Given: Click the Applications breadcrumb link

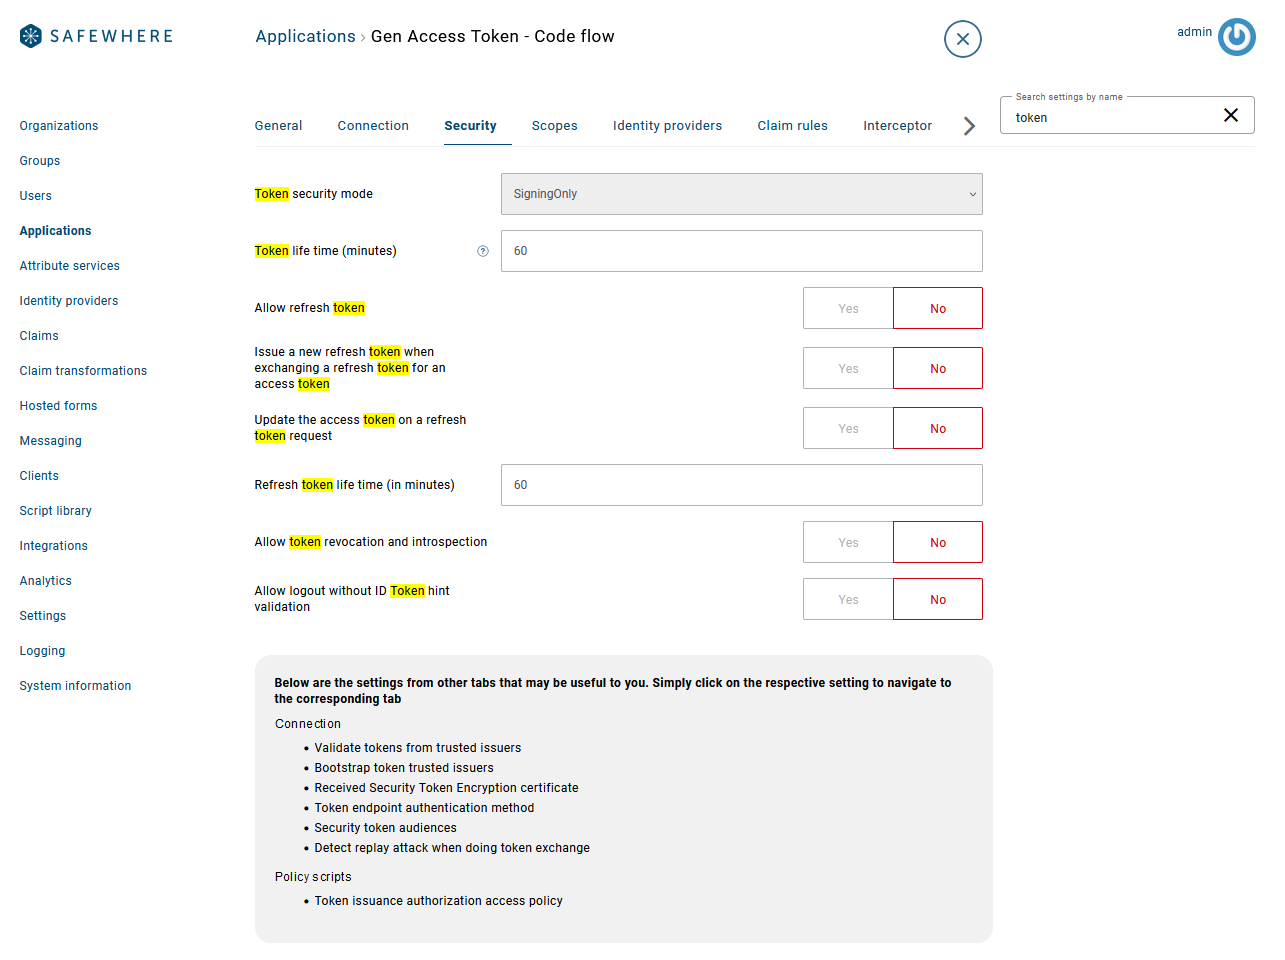Looking at the screenshot, I should (305, 36).
